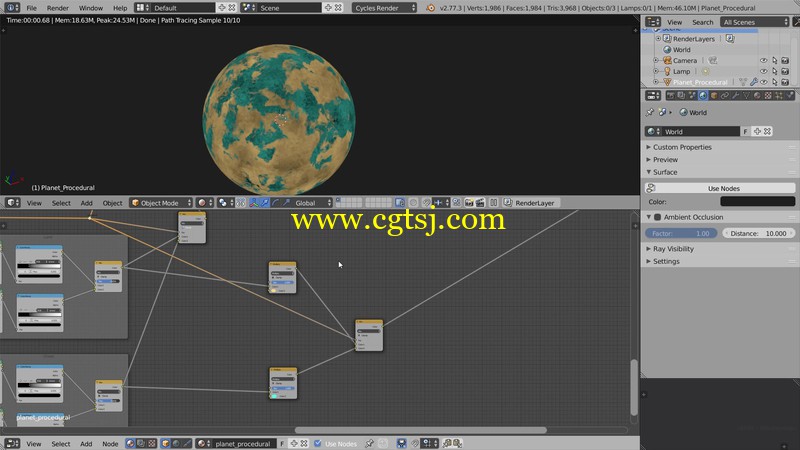Open the Scene properties tab icon

pyautogui.click(x=692, y=95)
